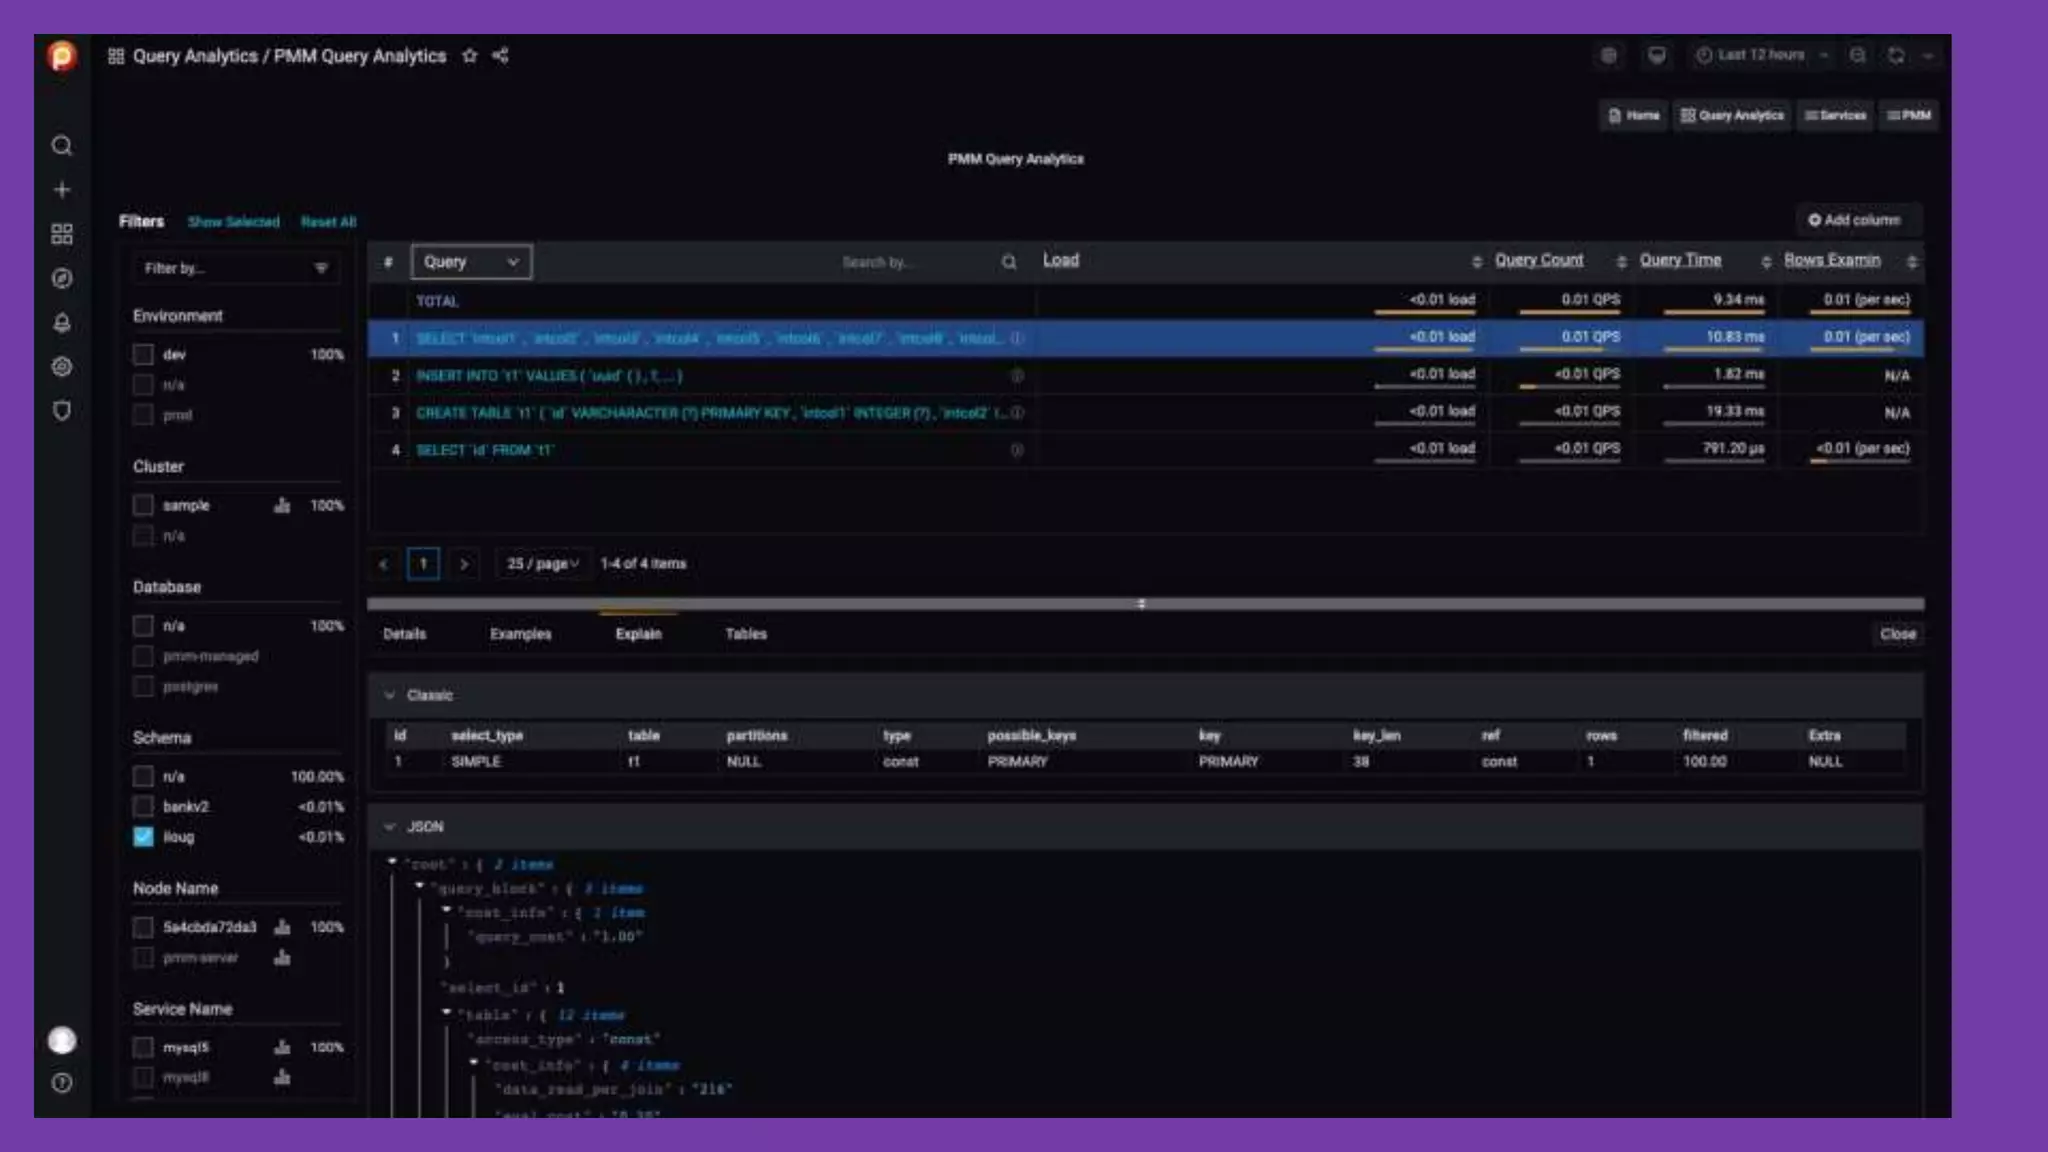
Task: Click the search magnifier icon in sidebar
Action: 62,146
